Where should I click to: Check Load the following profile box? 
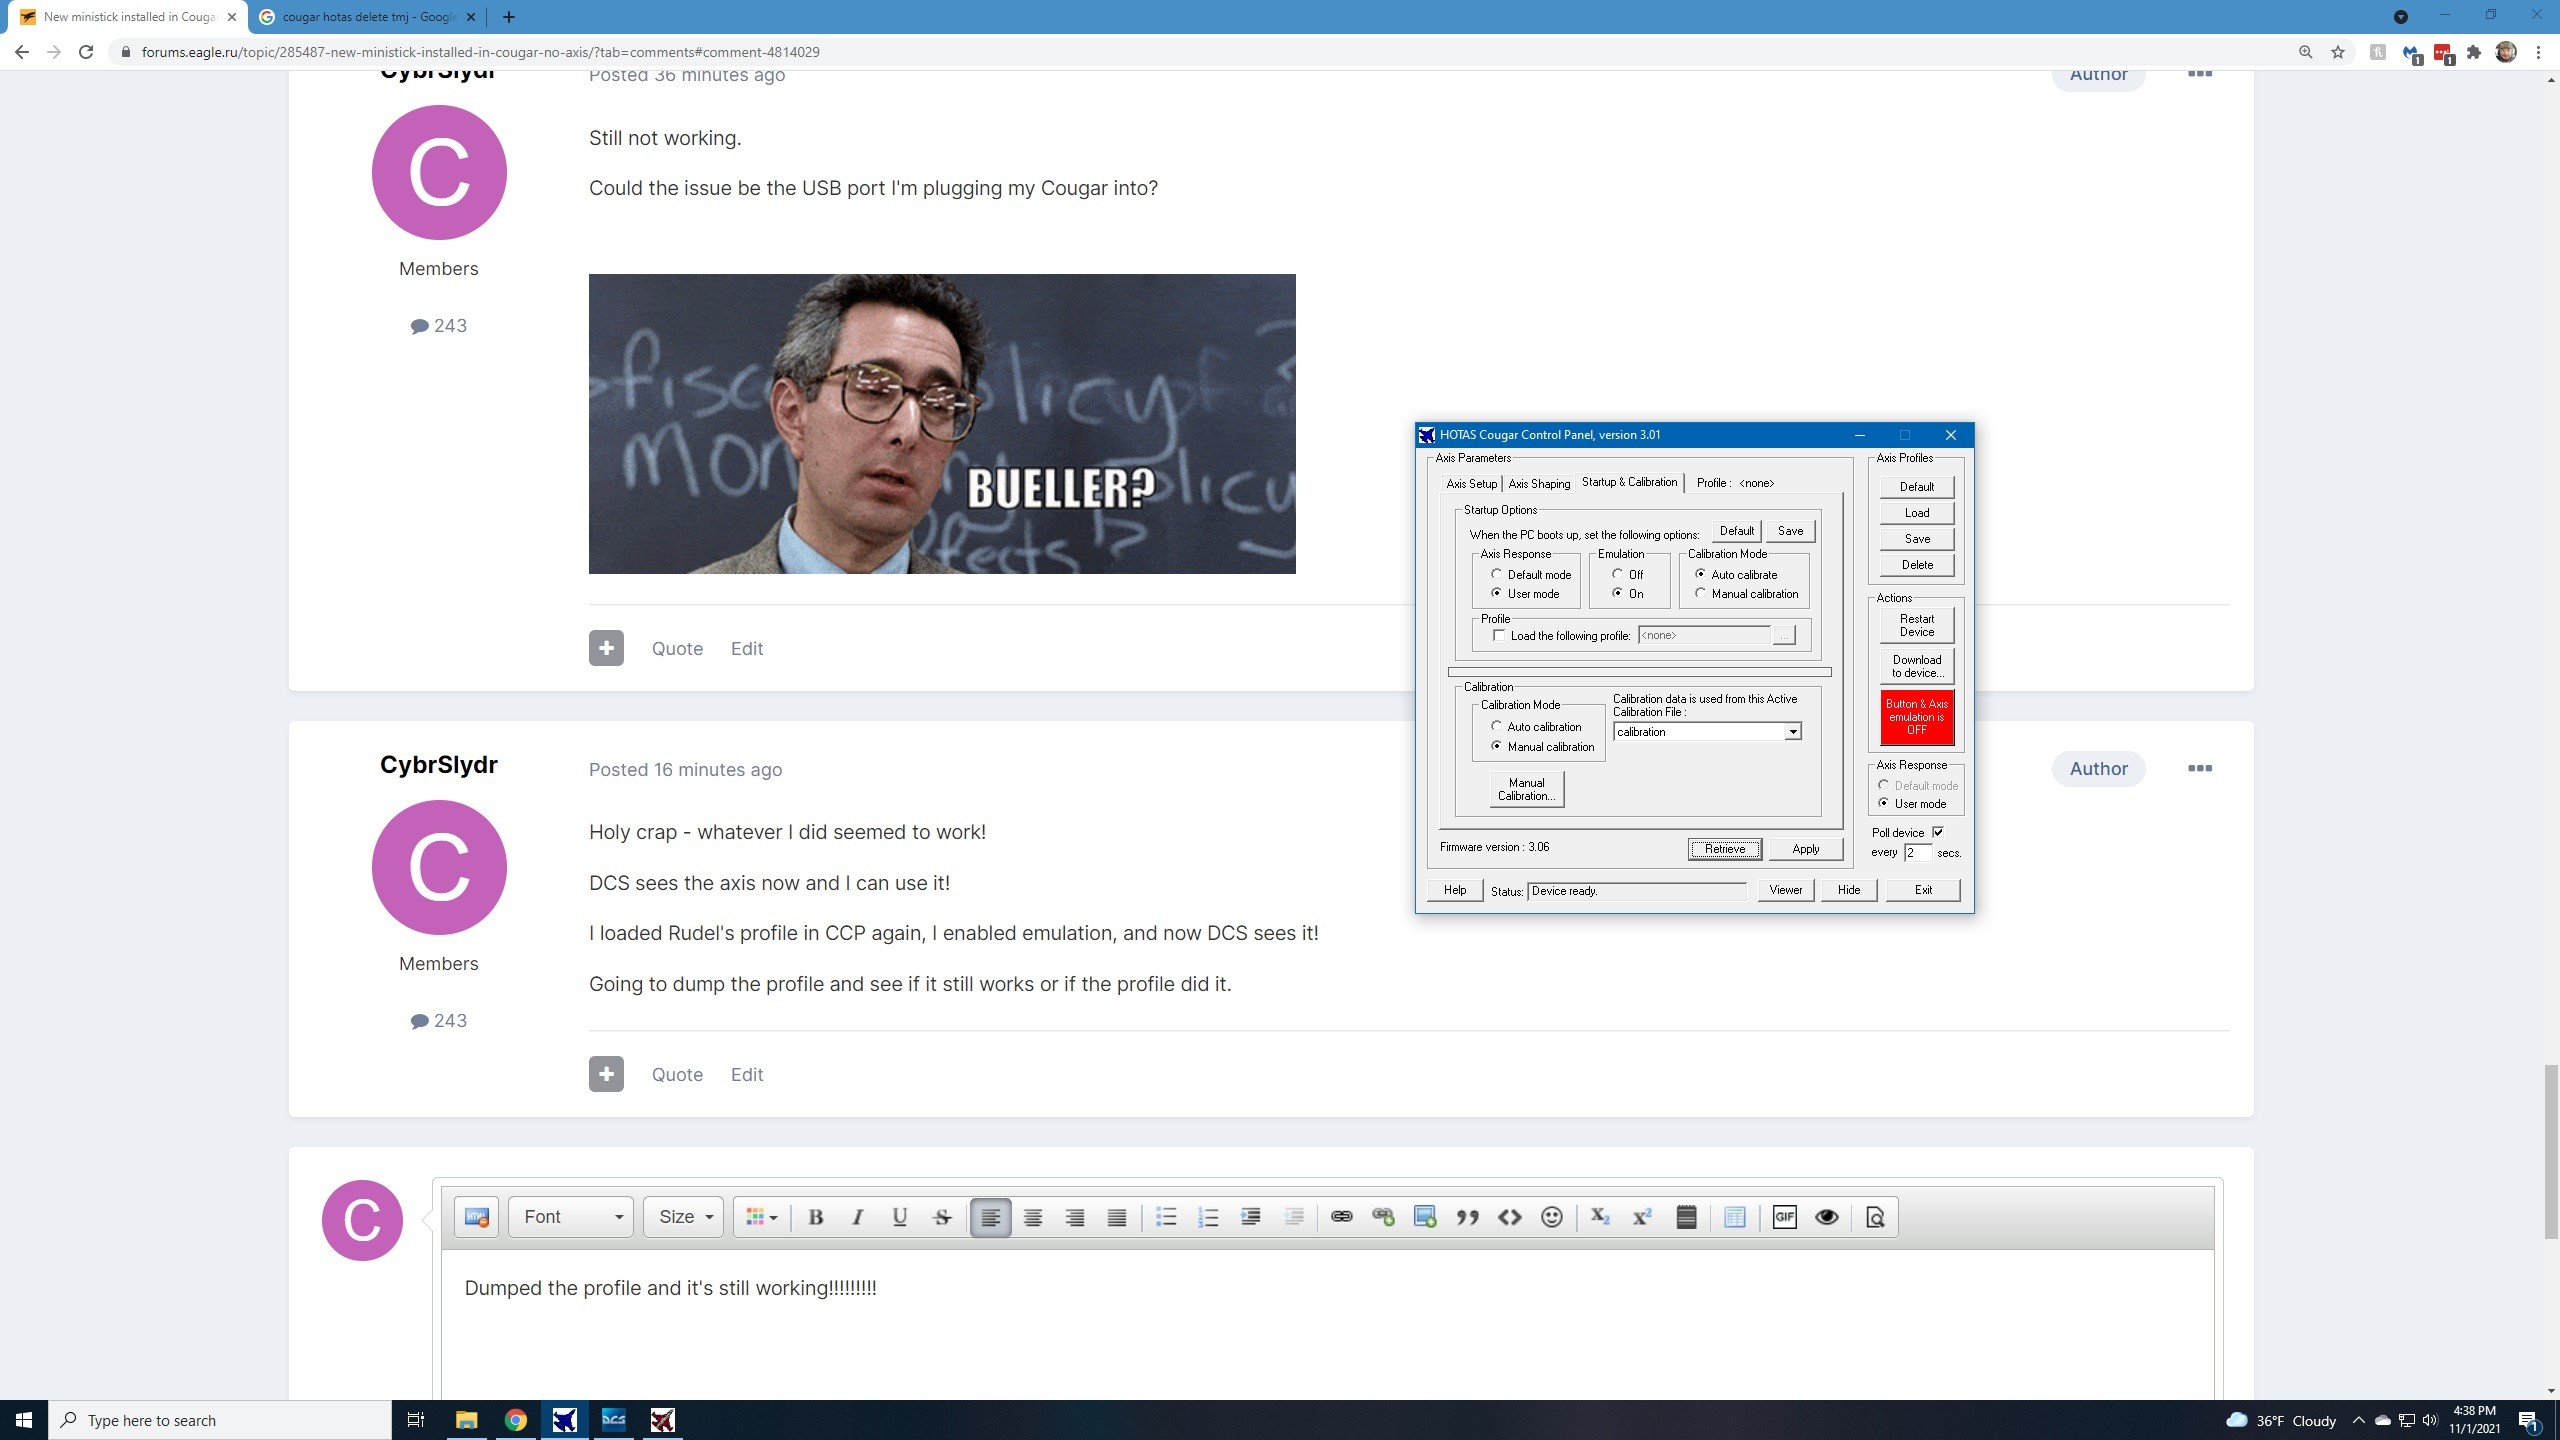click(1499, 635)
